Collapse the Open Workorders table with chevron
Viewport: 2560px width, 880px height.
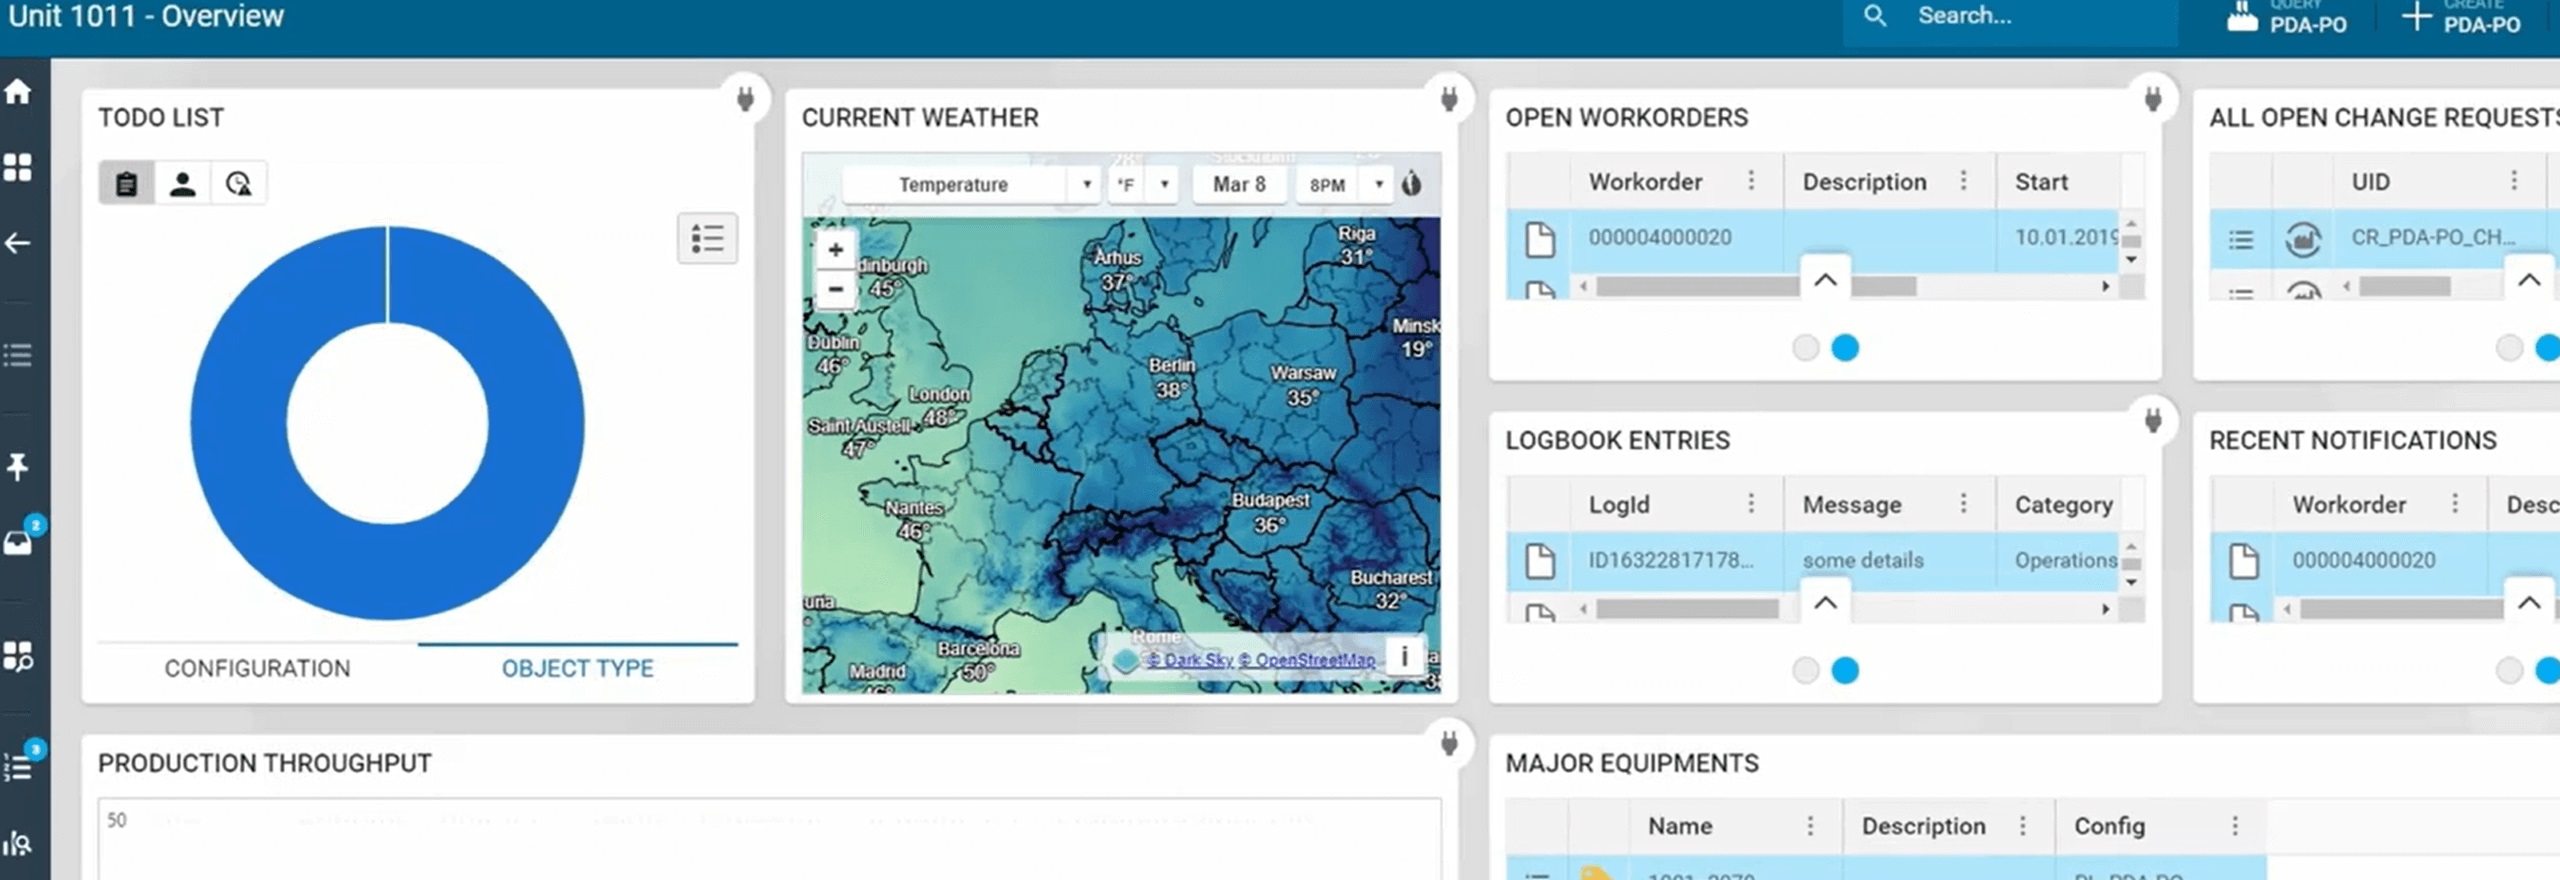point(1825,280)
